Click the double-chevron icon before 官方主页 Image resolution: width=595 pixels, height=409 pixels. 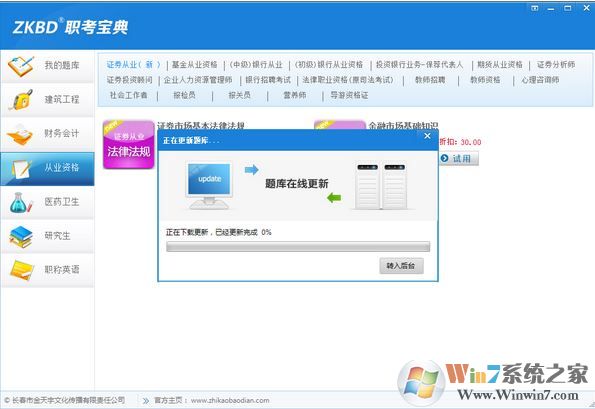pos(146,401)
